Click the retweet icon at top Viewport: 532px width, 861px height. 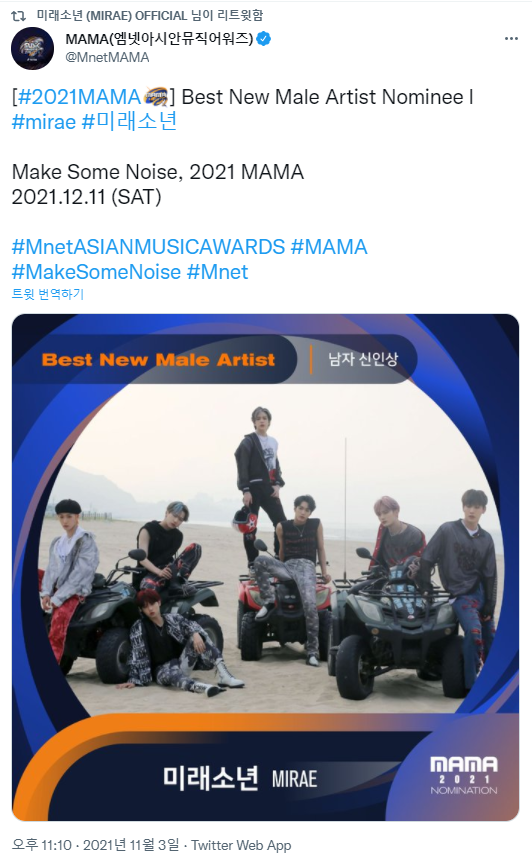pyautogui.click(x=19, y=15)
